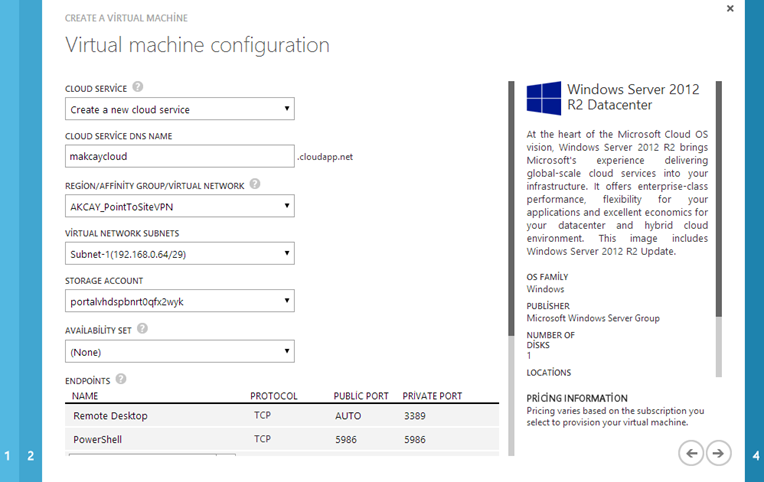Viewport: 764px width, 482px height.
Task: Click Windows Server 2012 R2 Datacenter title
Action: coord(633,97)
